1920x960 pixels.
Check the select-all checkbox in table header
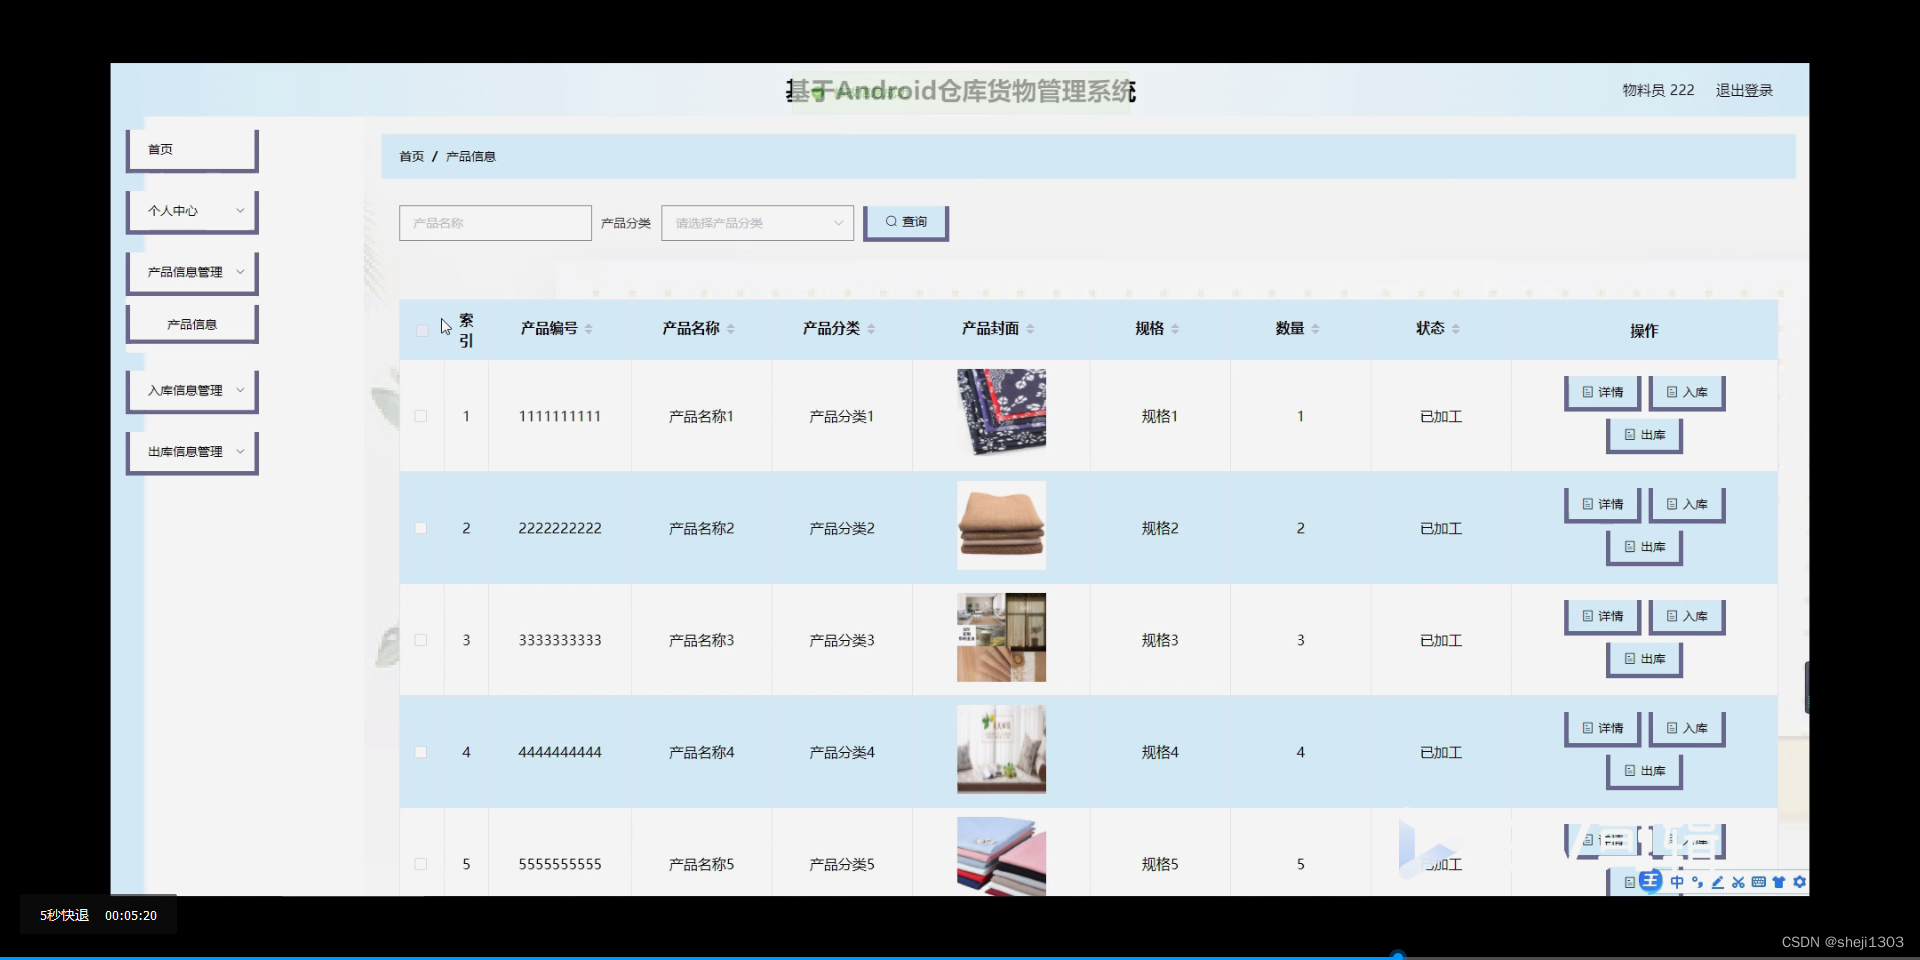point(421,330)
